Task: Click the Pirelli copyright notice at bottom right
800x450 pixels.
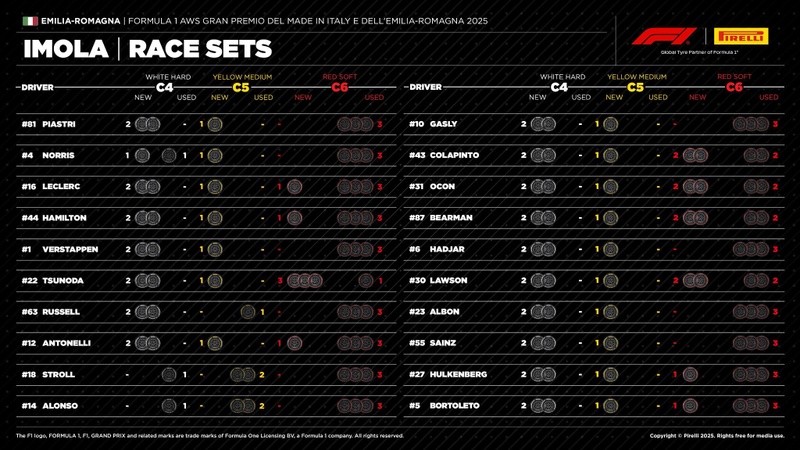Action: [x=724, y=436]
